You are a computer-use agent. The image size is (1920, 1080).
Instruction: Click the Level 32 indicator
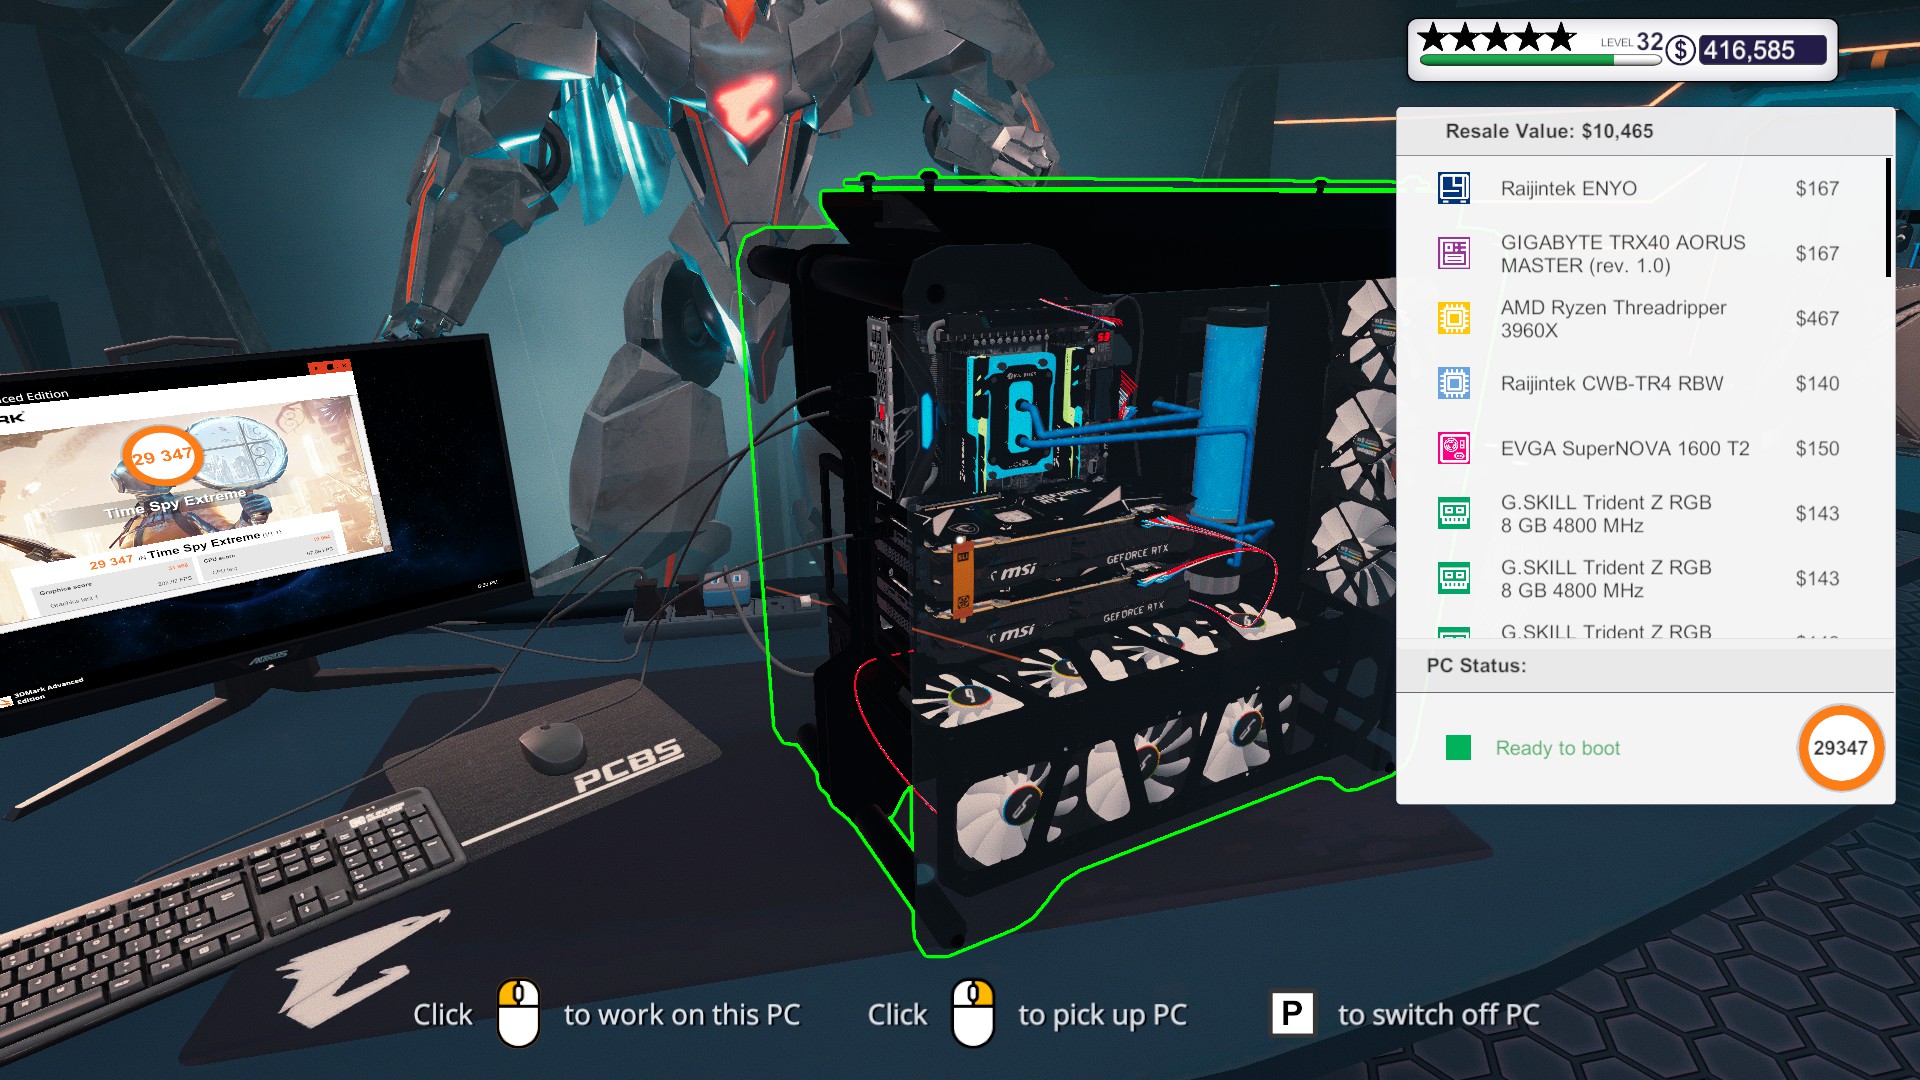point(1631,42)
